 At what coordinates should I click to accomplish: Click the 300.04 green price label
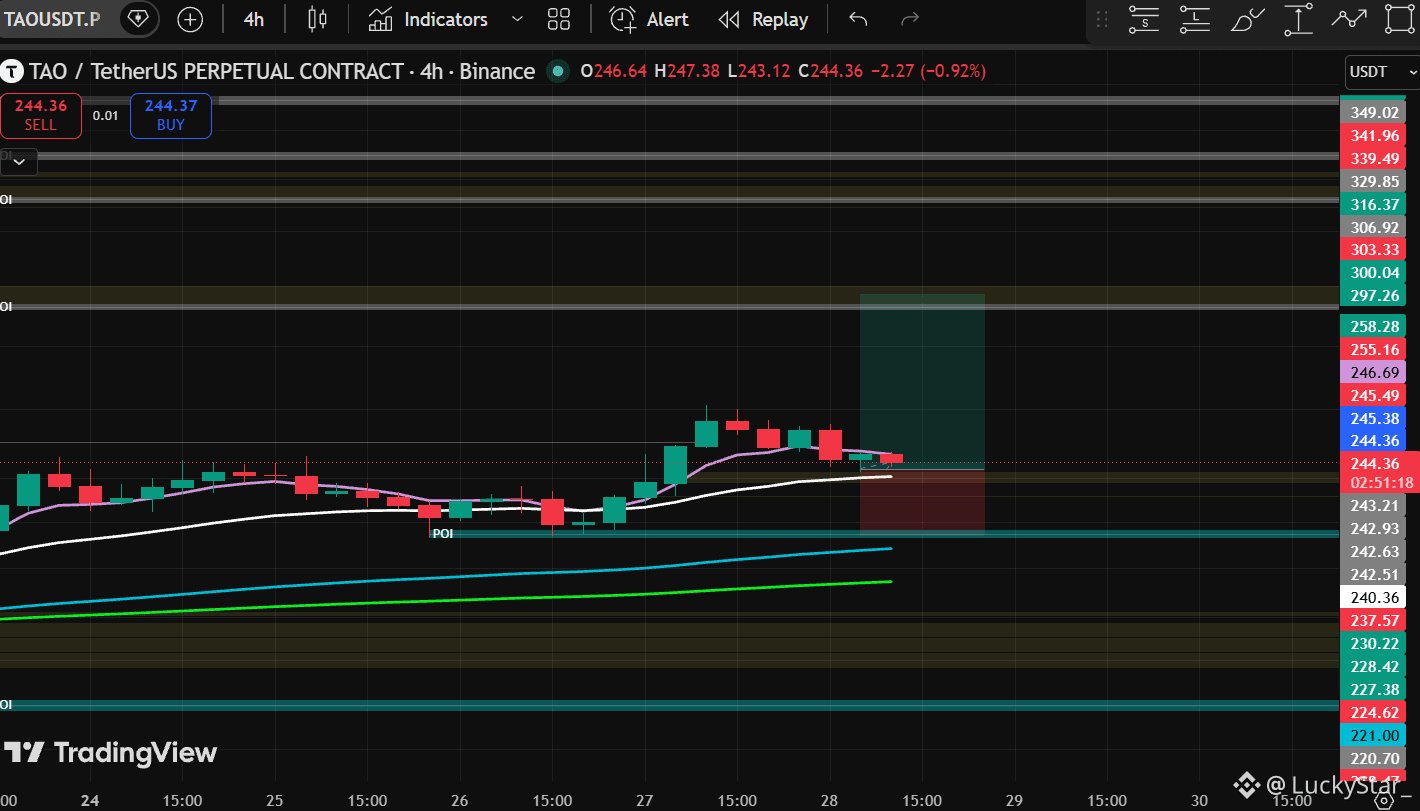tap(1374, 272)
